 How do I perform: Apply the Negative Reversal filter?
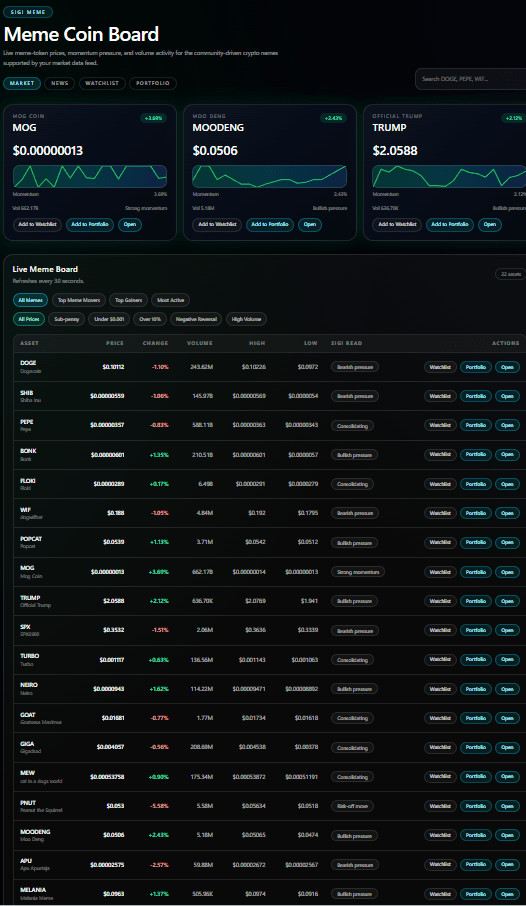196,319
